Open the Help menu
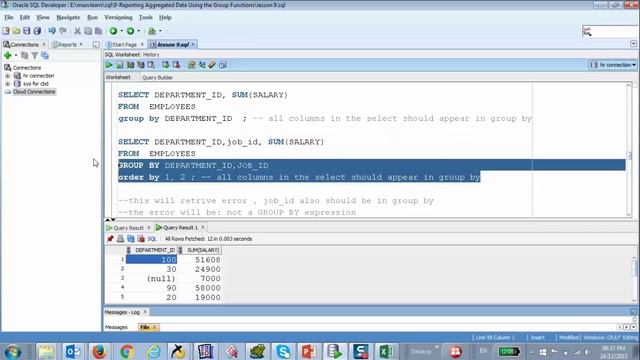This screenshot has height=360, width=640. click(165, 18)
